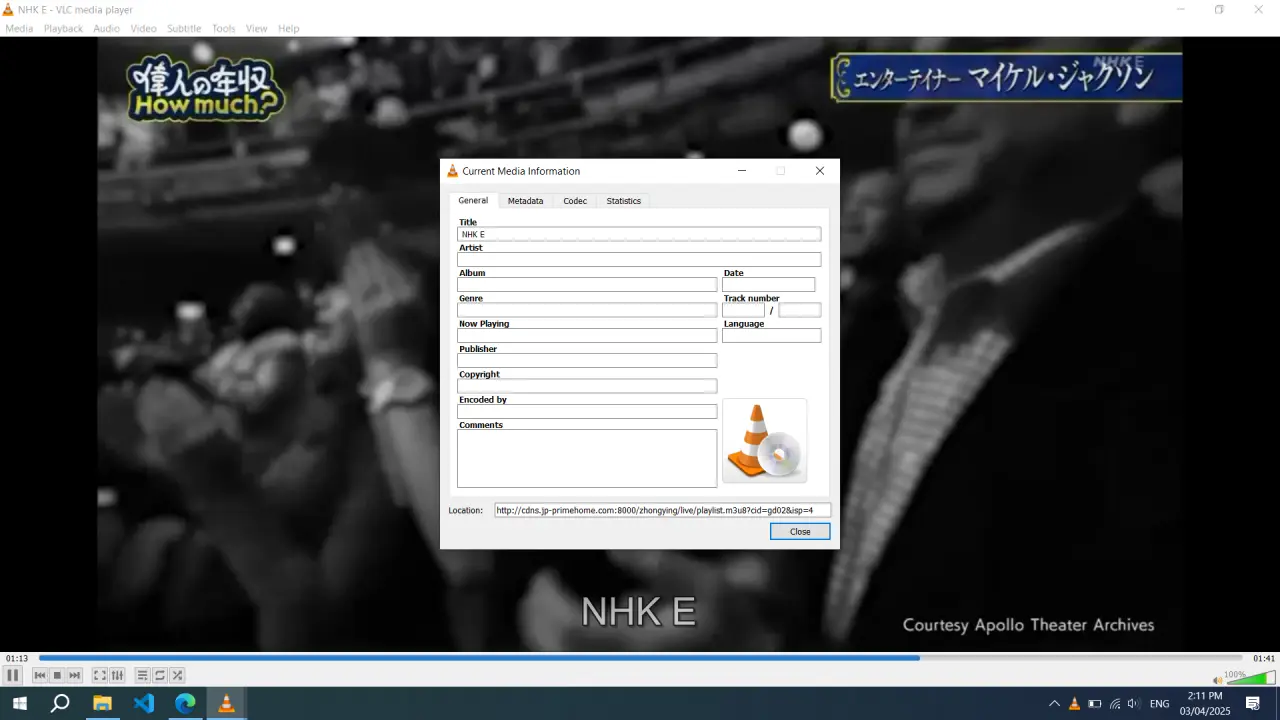Toggle fullscreen video mode
1280x720 pixels.
coord(100,676)
